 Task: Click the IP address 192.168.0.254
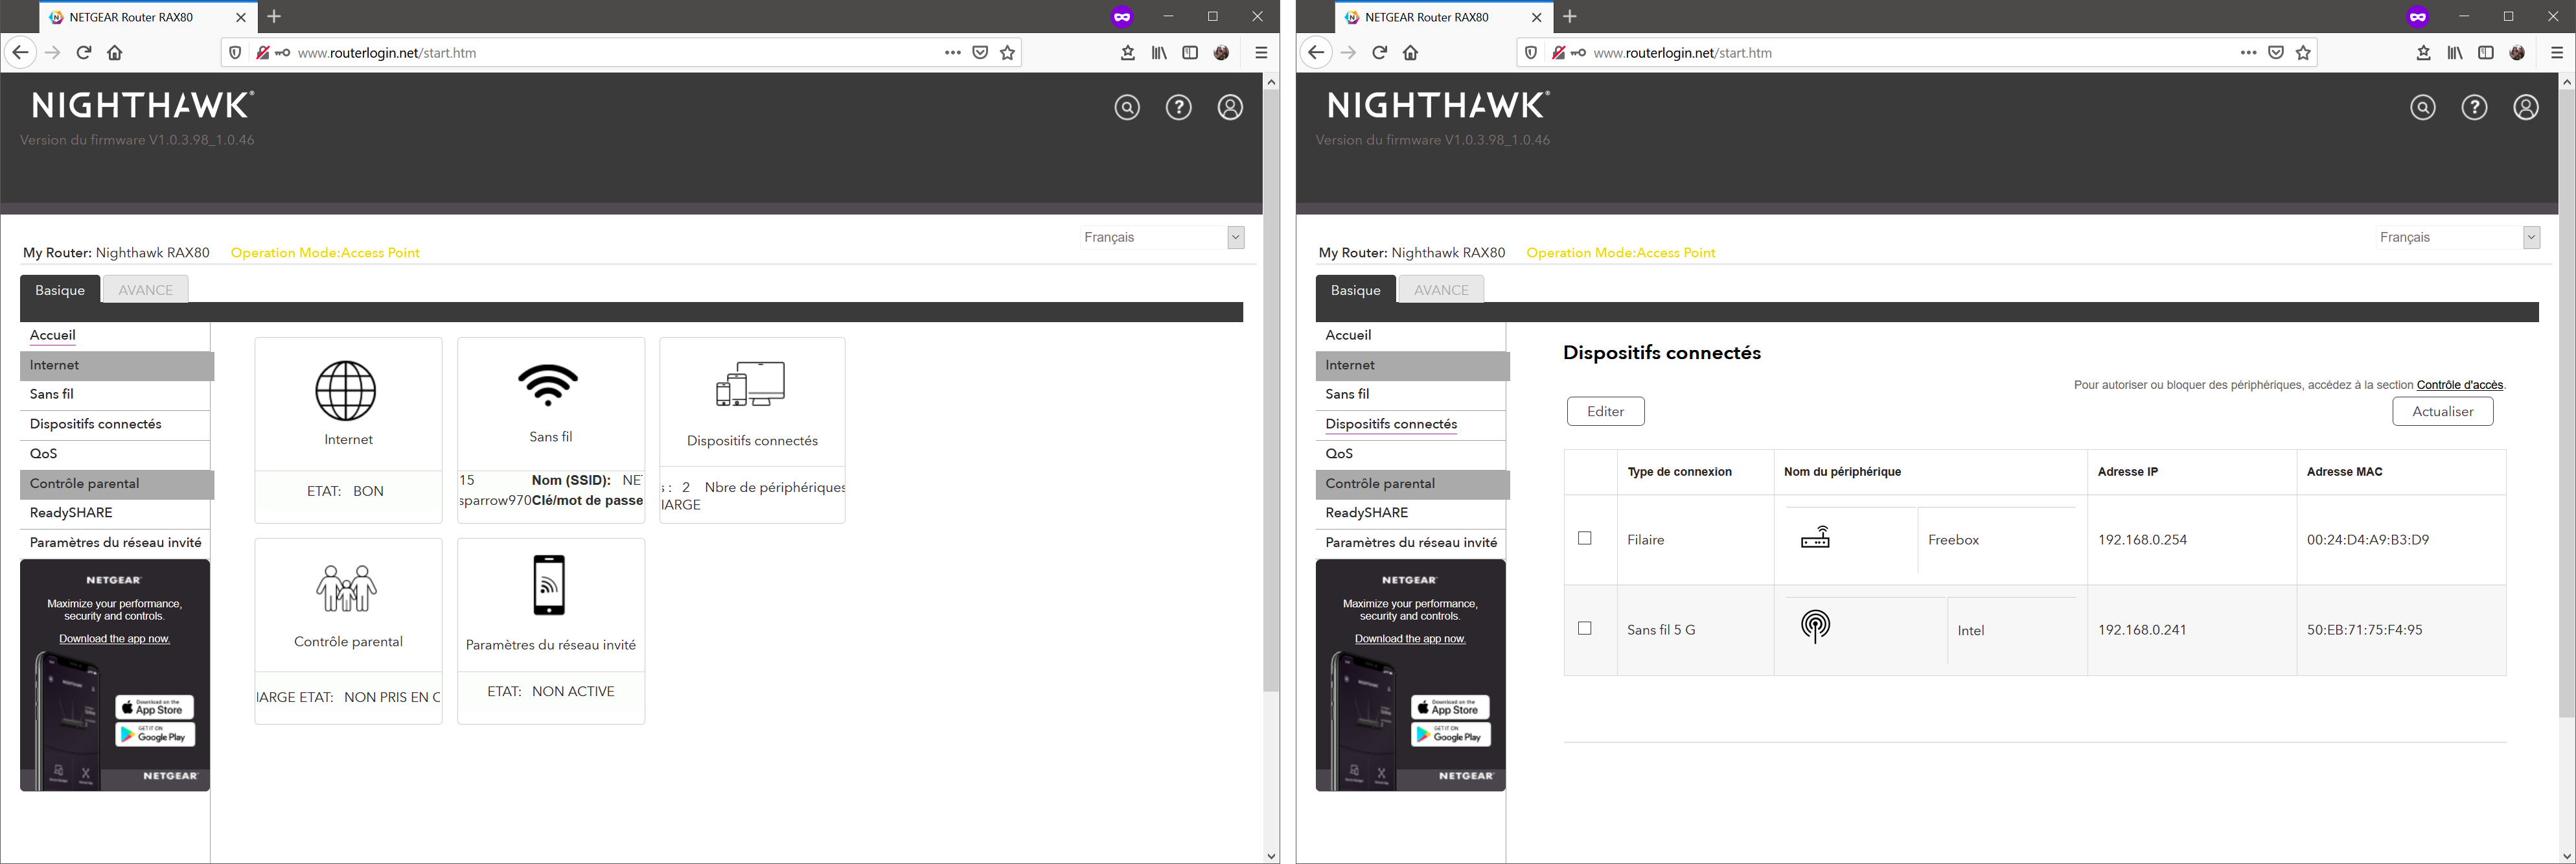pos(2142,540)
